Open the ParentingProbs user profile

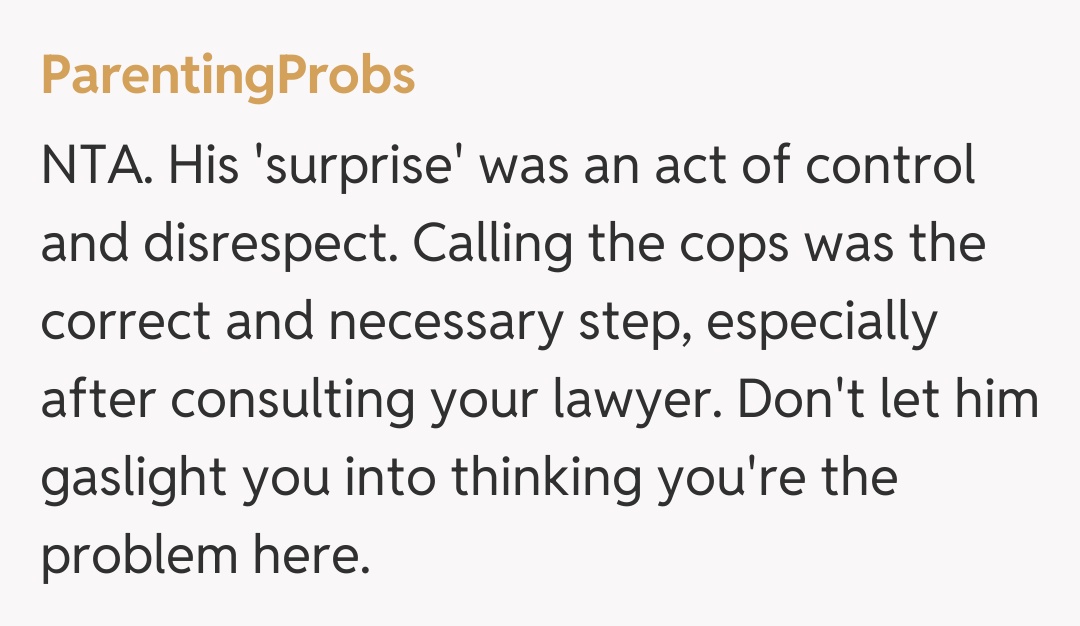click(228, 76)
